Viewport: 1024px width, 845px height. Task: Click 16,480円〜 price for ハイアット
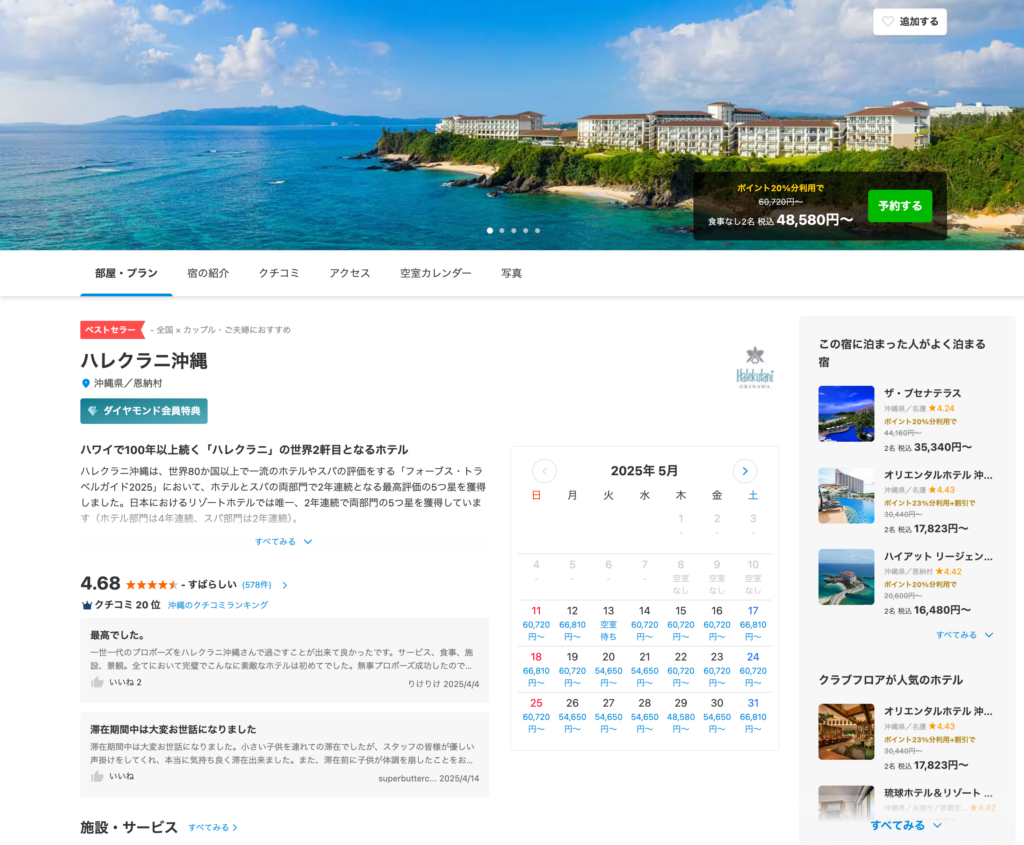pos(942,610)
